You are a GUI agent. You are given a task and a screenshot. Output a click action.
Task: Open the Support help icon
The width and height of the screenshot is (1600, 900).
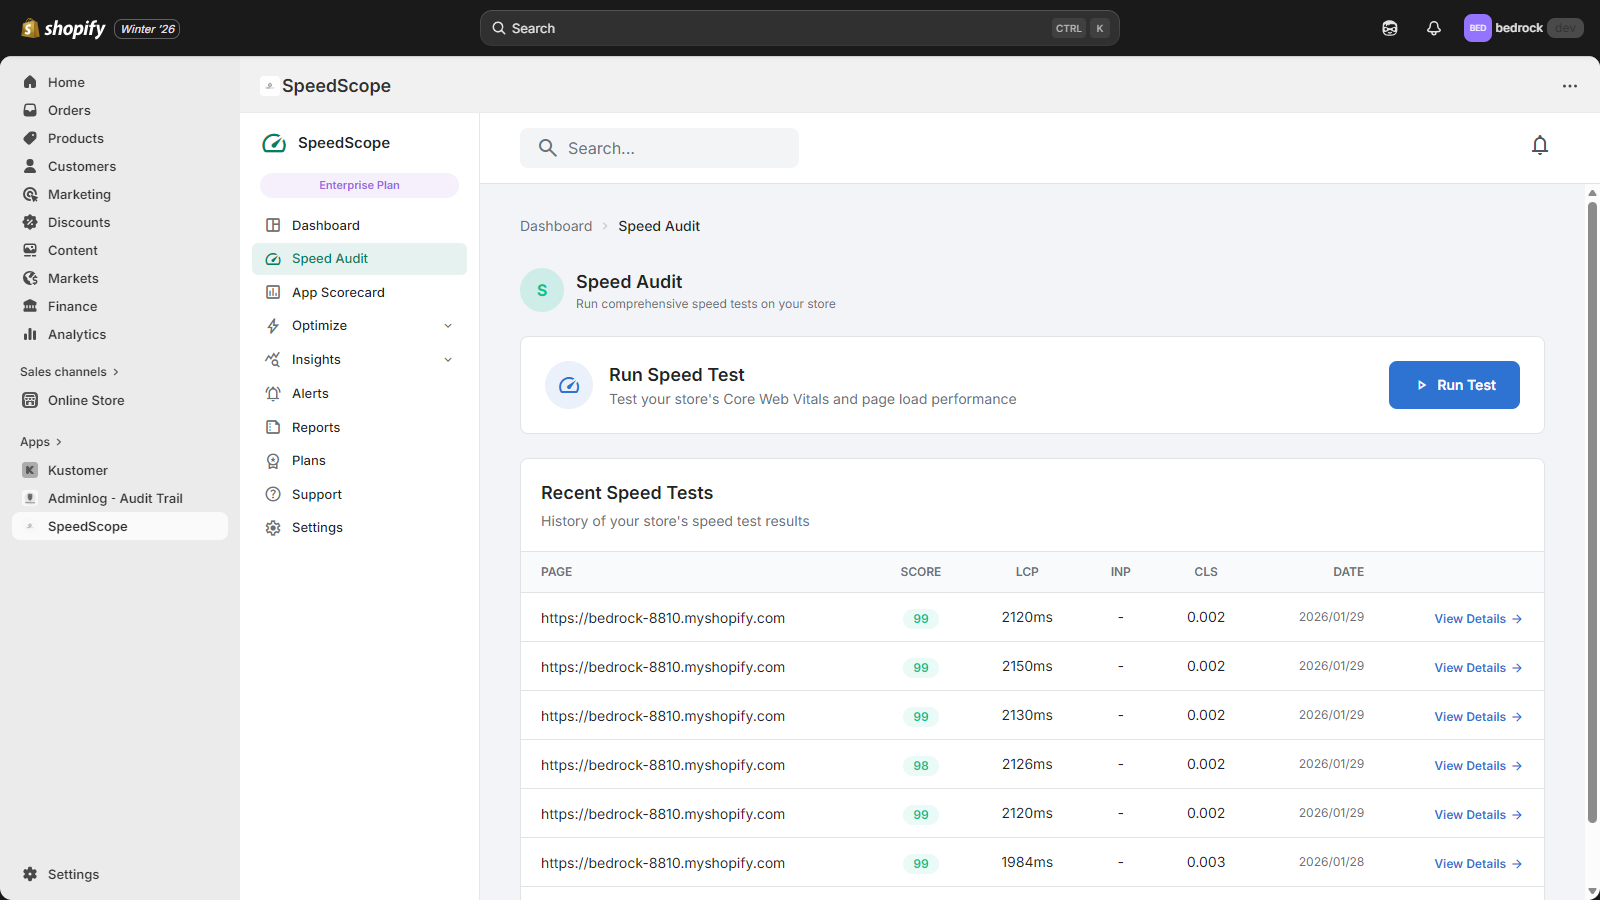coord(272,494)
